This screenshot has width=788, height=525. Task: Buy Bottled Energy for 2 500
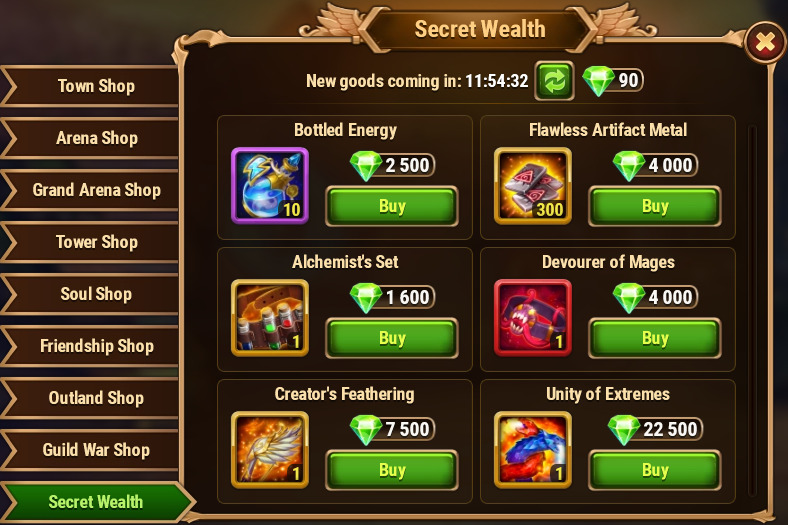392,206
